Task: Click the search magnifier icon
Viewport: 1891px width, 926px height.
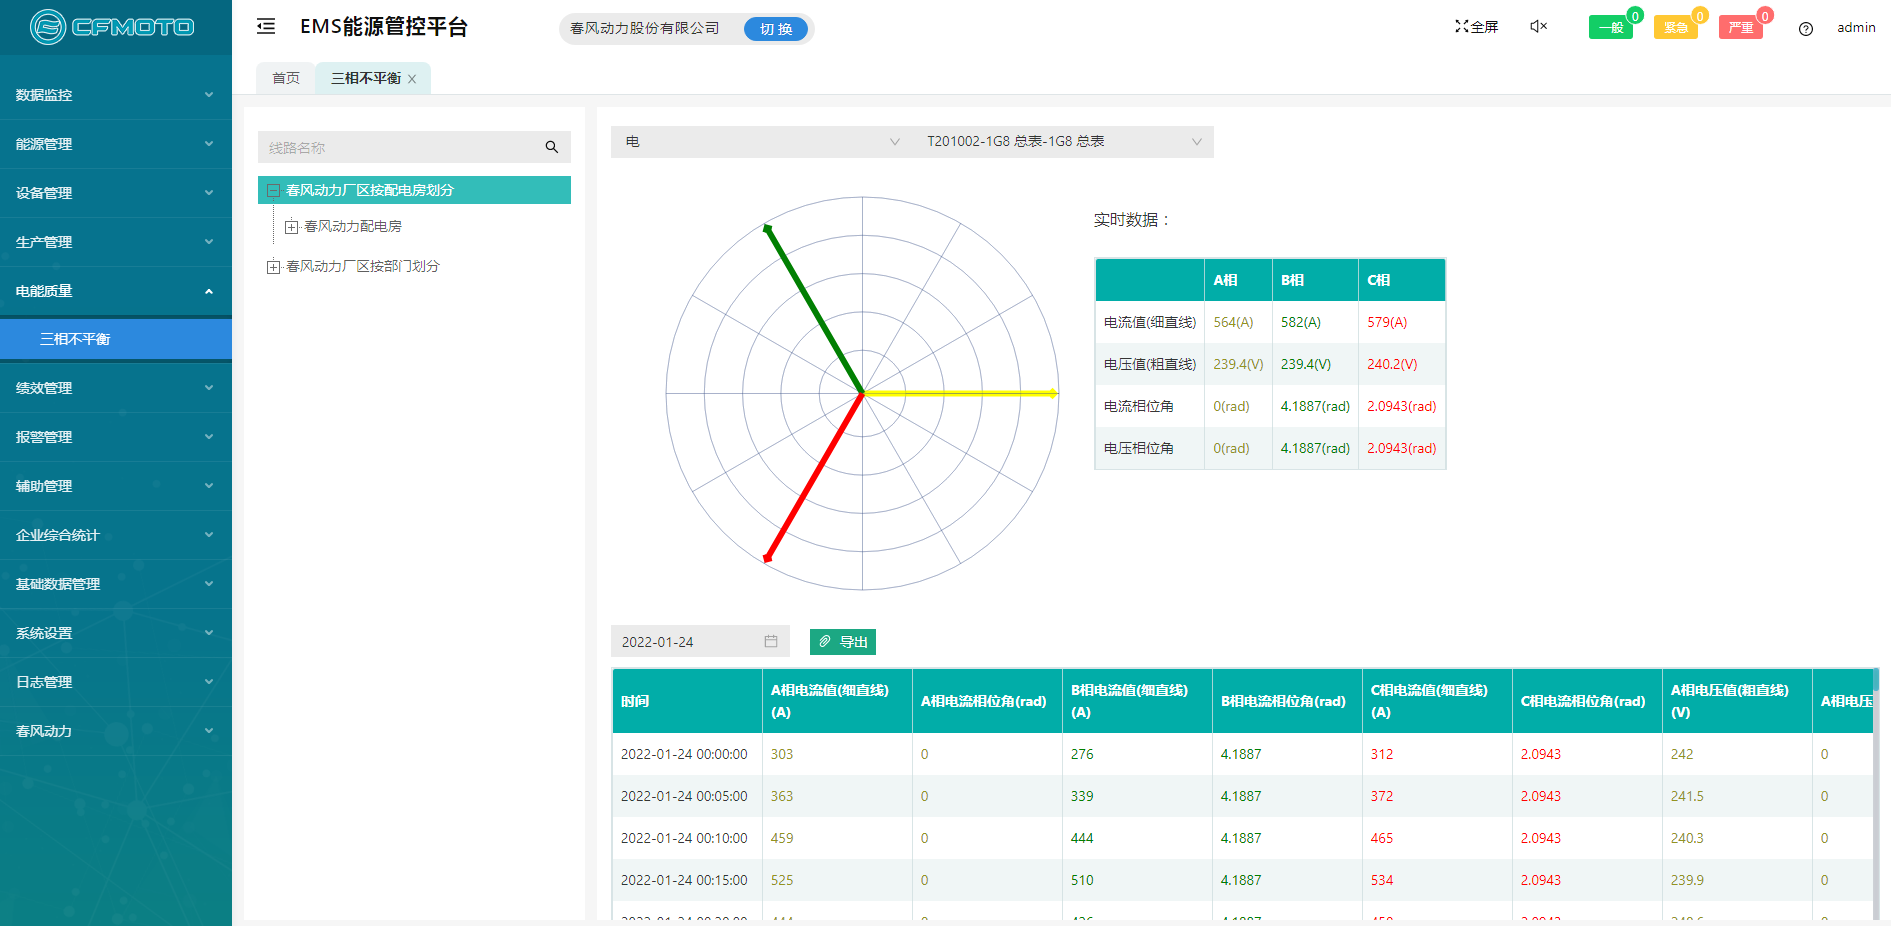Action: pyautogui.click(x=551, y=147)
